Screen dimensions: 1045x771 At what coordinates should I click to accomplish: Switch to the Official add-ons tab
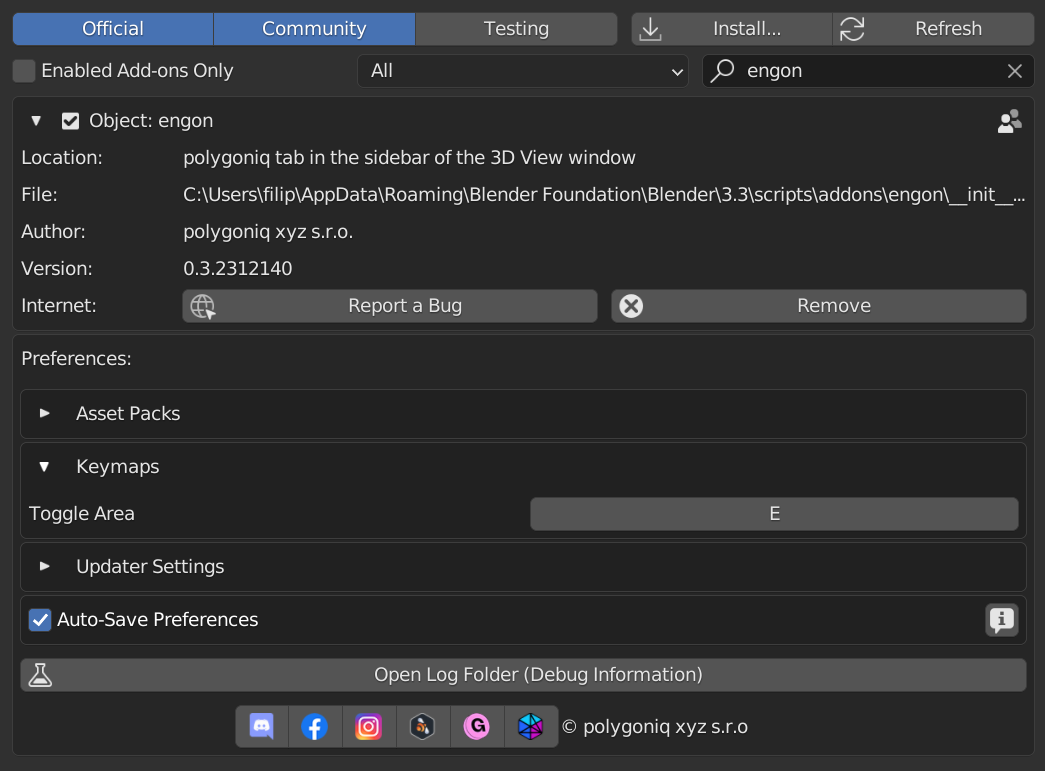(x=112, y=28)
